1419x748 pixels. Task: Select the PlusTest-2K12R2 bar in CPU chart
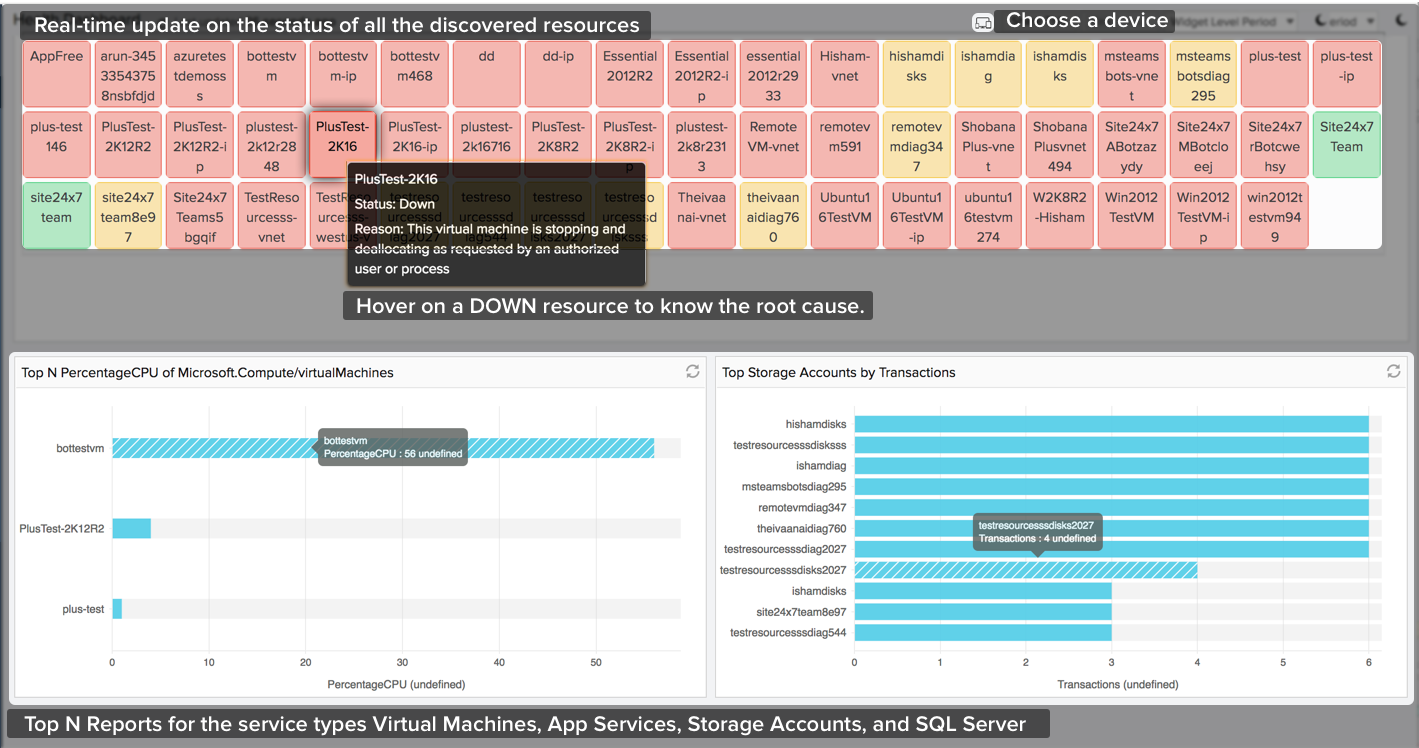(x=131, y=528)
